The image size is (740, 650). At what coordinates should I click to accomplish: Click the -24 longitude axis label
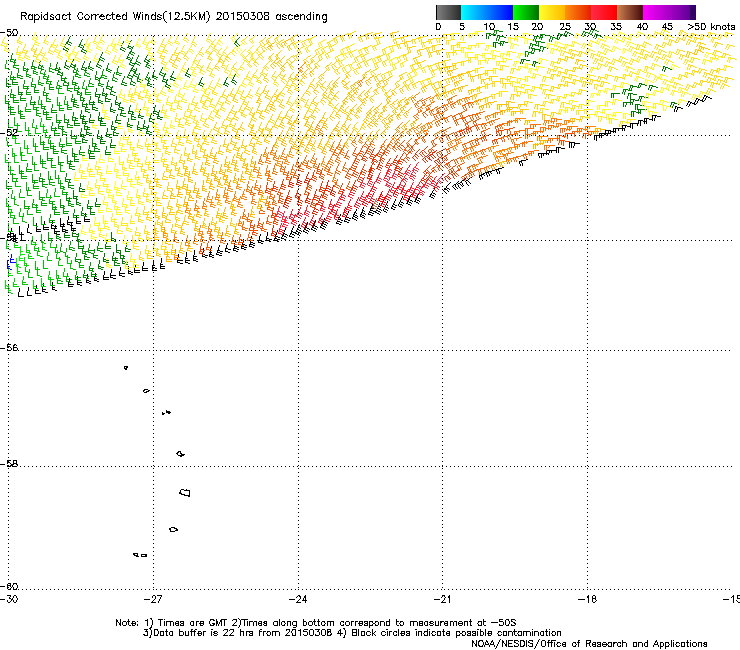tap(298, 599)
